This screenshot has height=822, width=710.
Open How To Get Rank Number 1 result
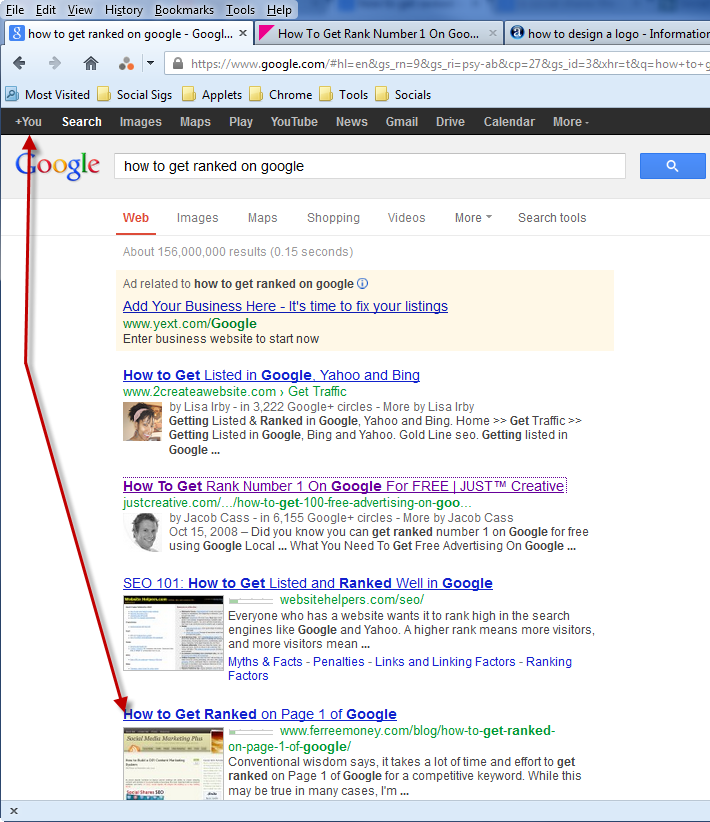click(343, 486)
